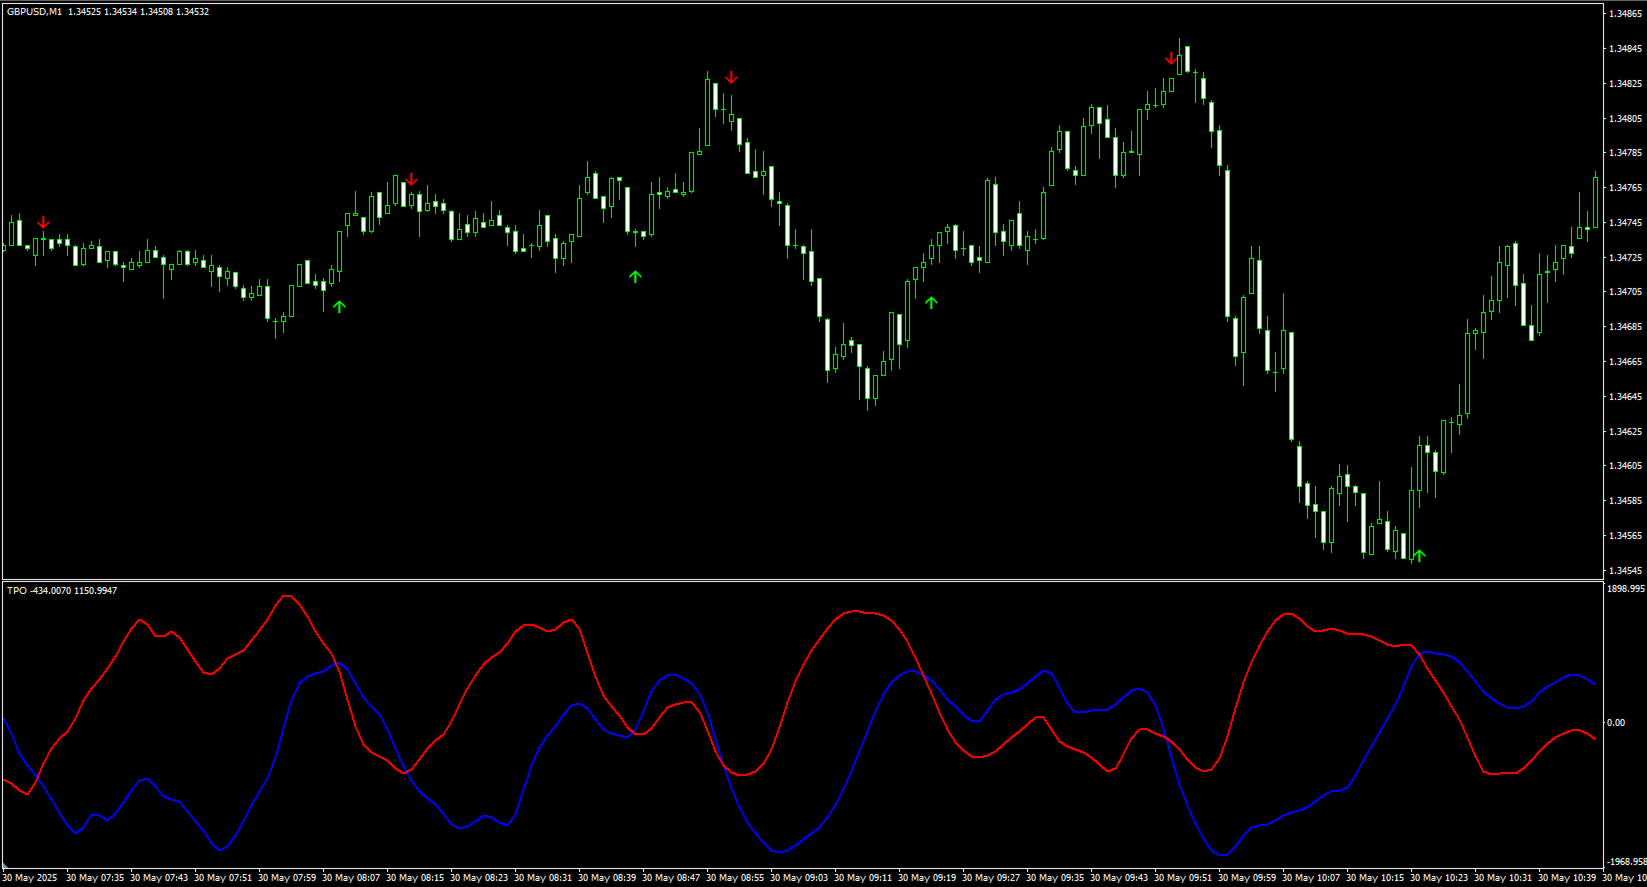Click the 30 May 09:59 time label
Screen dimensions: 1647x887
pos(1247,878)
